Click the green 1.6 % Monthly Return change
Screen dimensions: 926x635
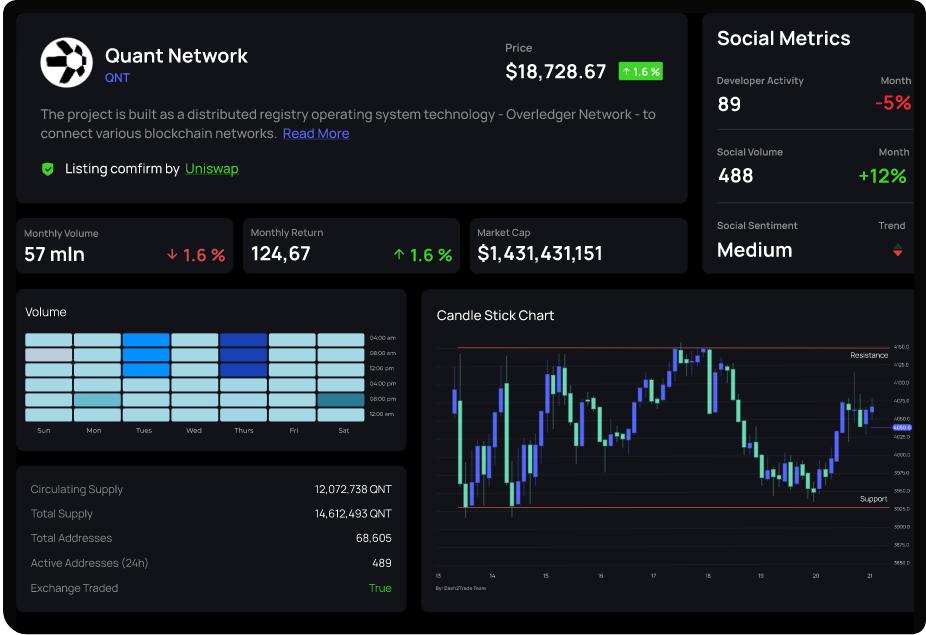(x=431, y=255)
